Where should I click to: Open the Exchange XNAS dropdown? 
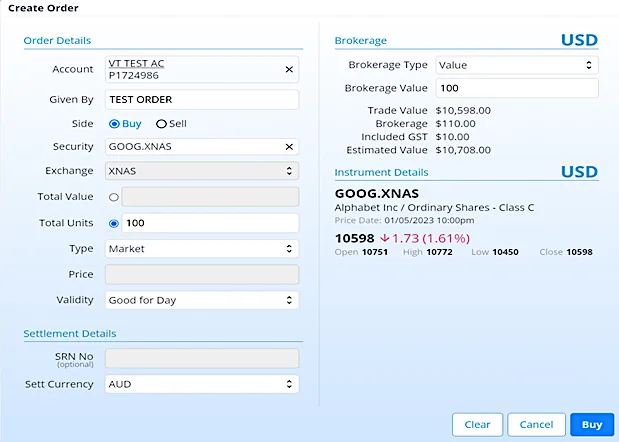point(201,171)
